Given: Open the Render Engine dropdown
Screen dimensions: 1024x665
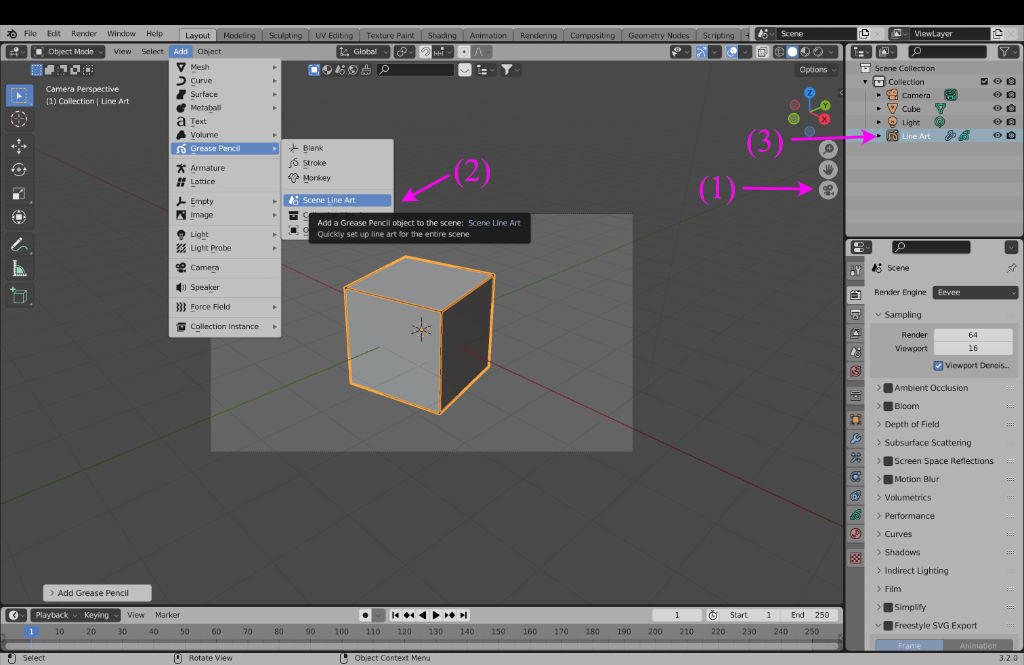Looking at the screenshot, I should [975, 293].
